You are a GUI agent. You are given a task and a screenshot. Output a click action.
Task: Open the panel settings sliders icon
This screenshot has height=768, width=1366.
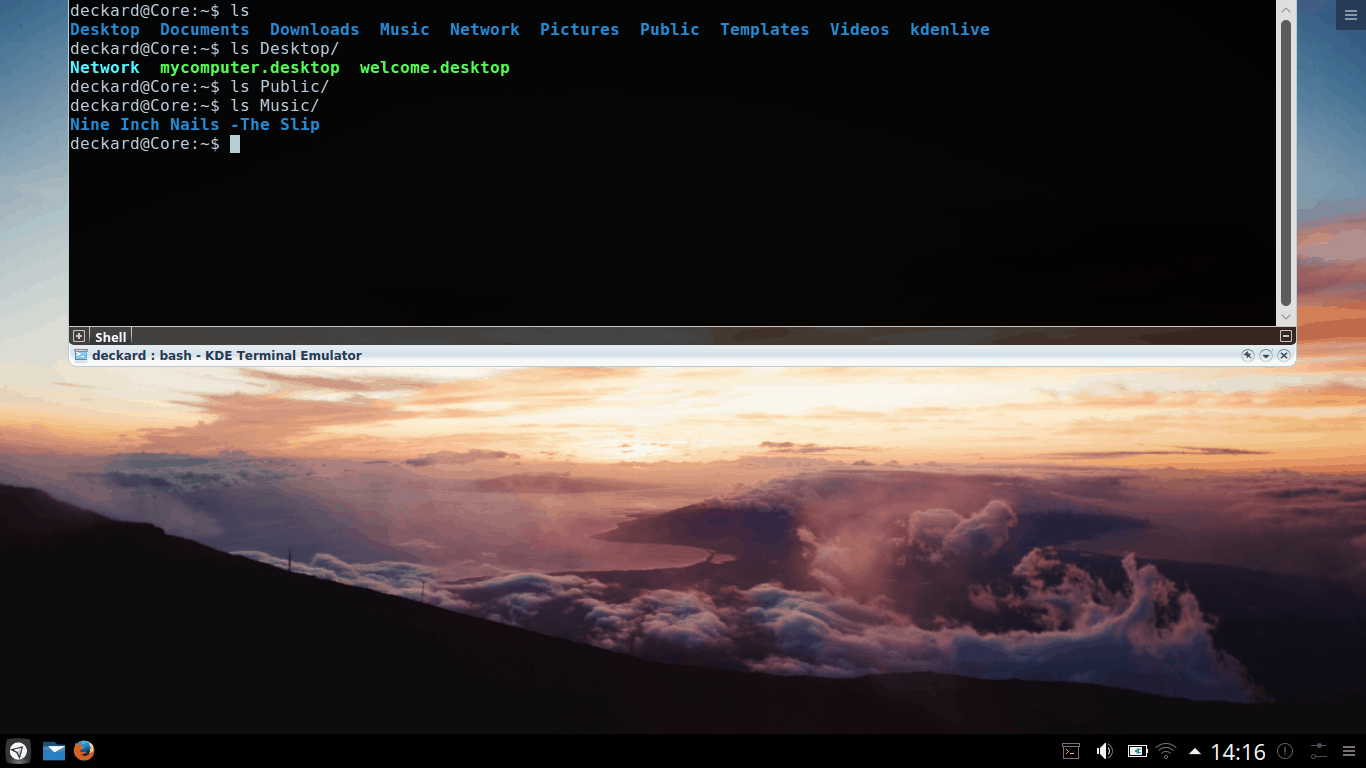(1319, 751)
